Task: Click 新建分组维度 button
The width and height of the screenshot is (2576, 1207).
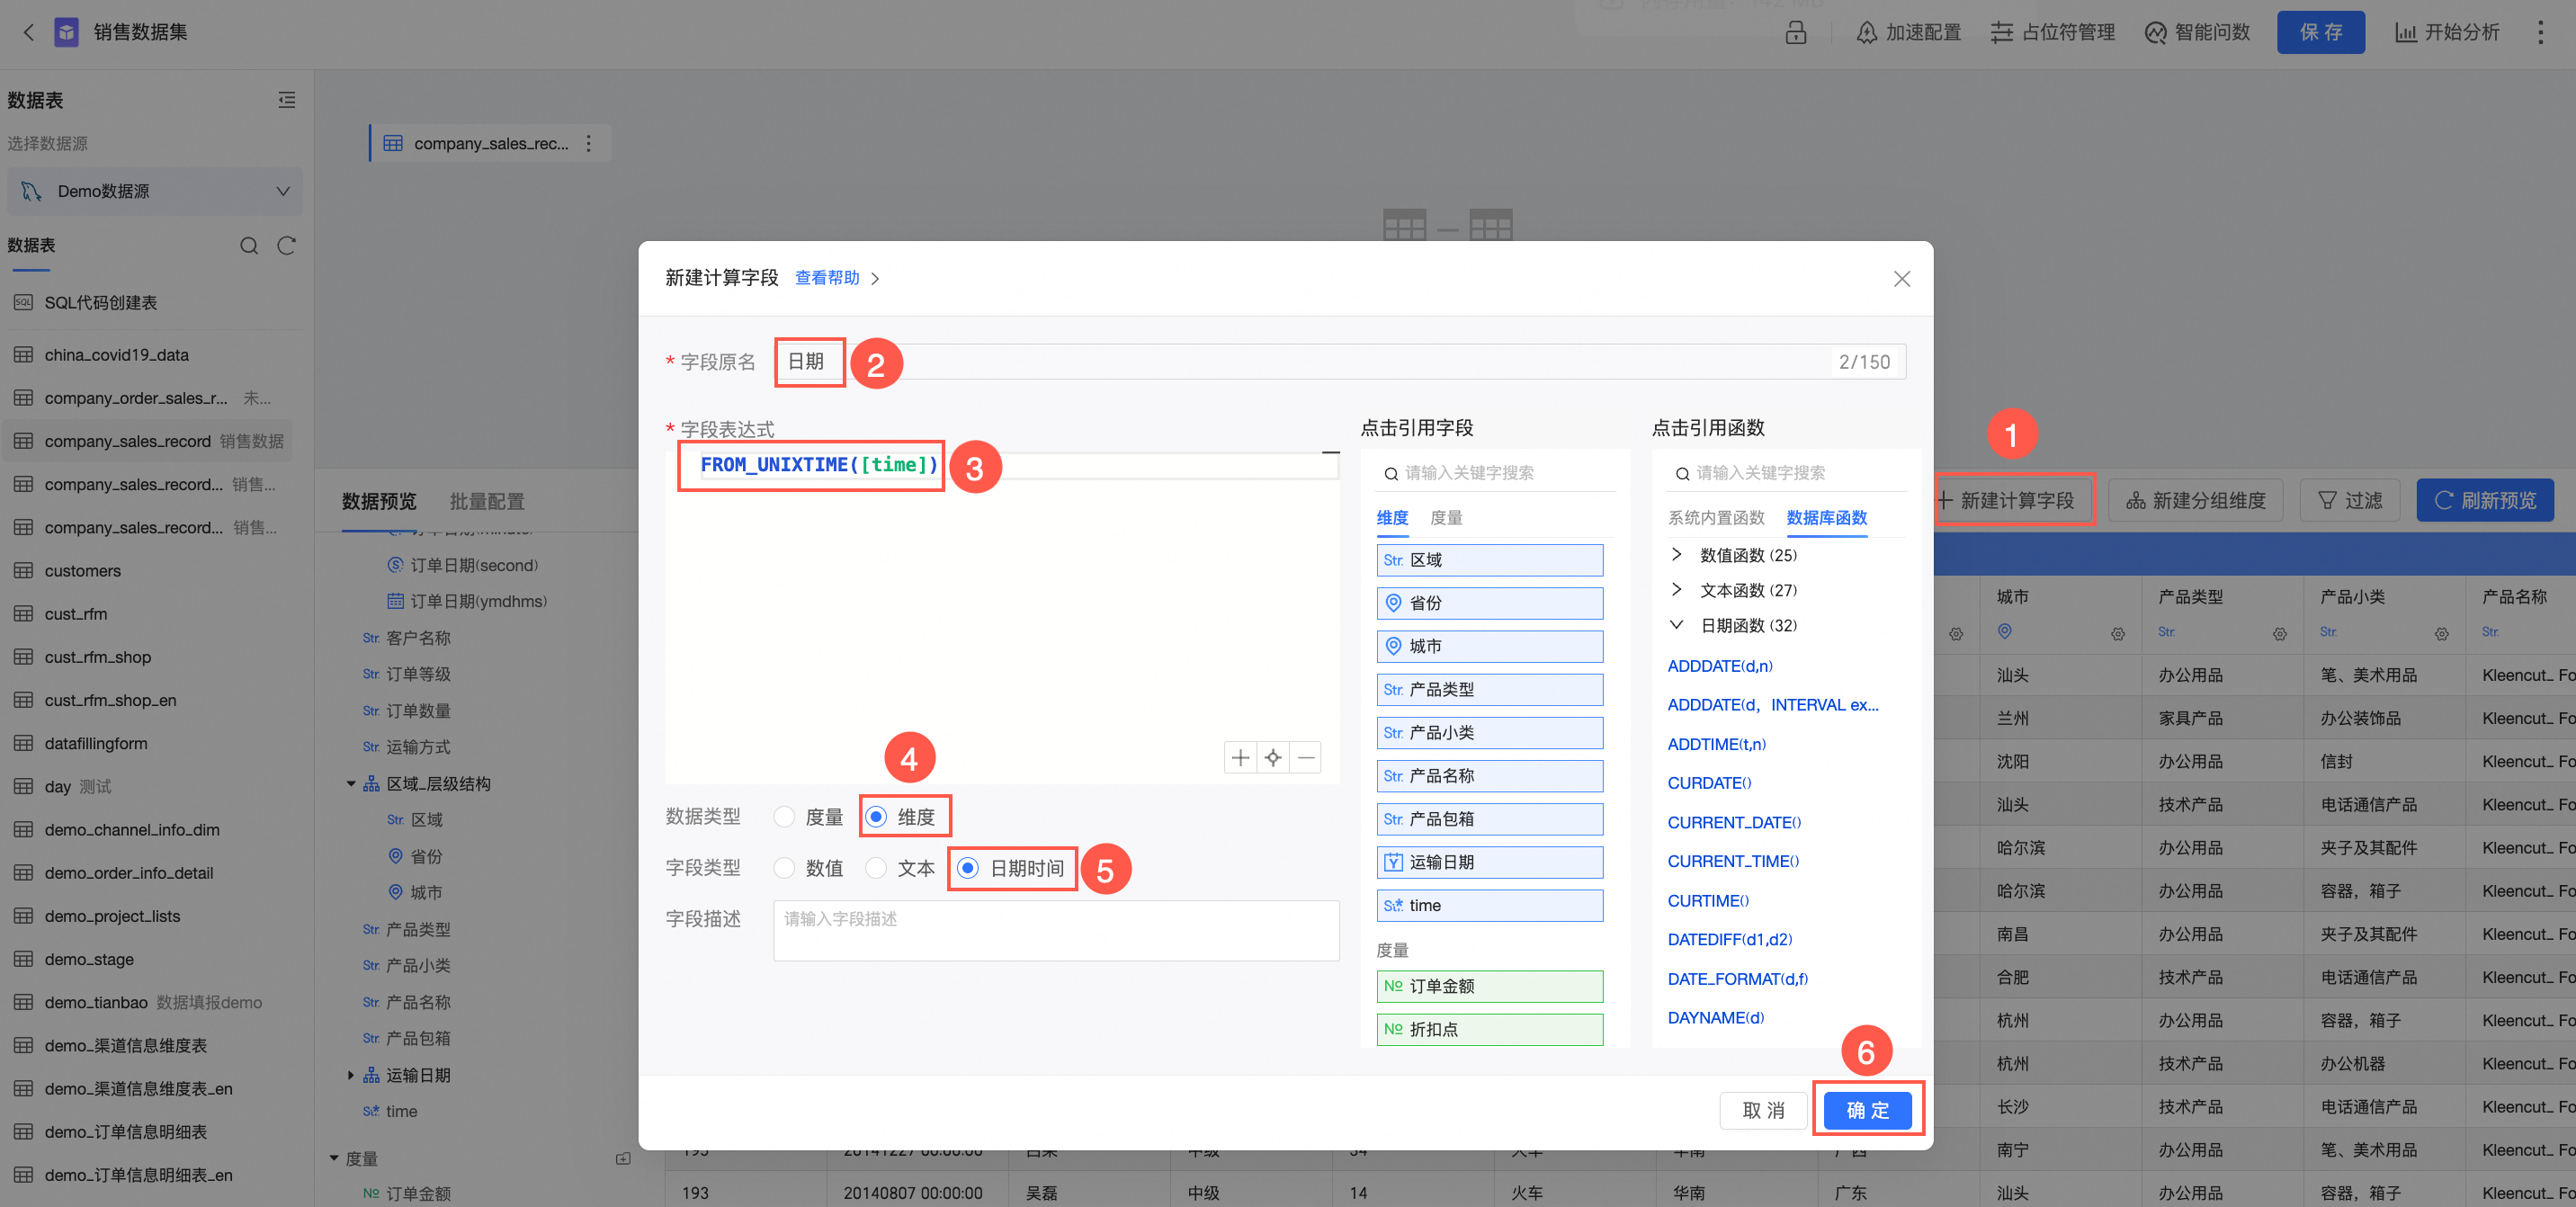Action: pos(2195,500)
